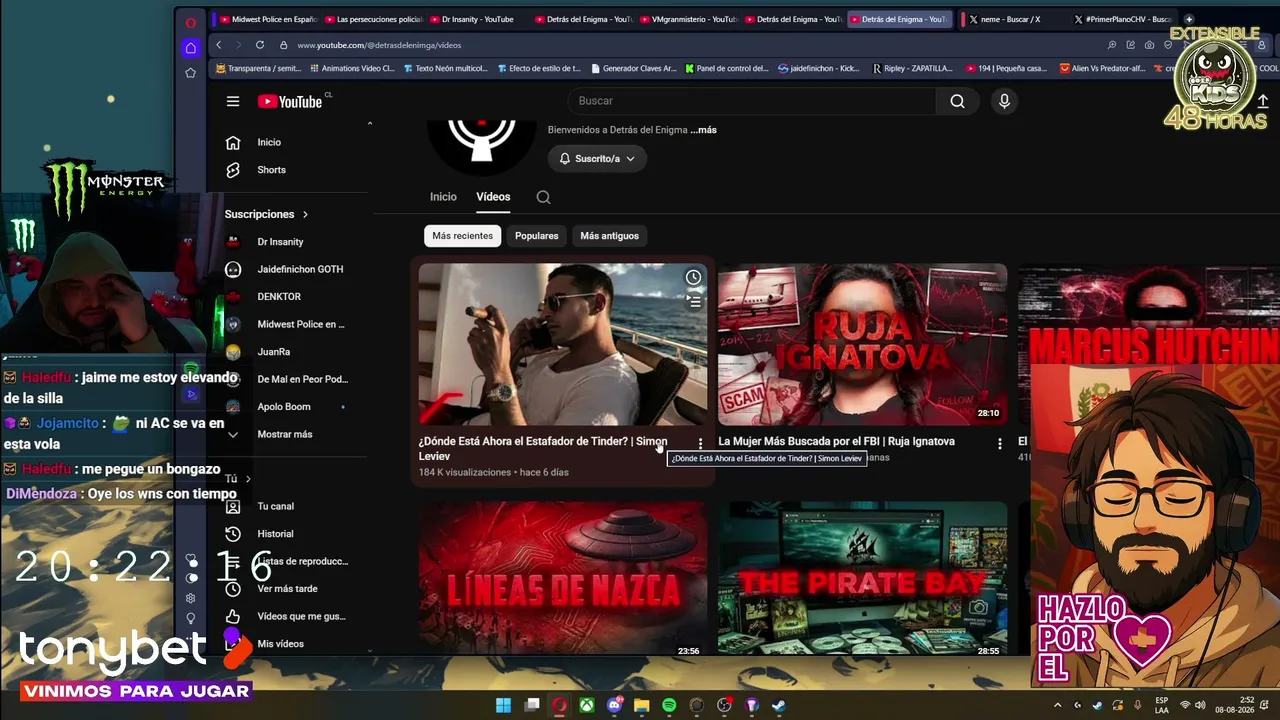Open the Ruja Ignatova video title link

836,442
